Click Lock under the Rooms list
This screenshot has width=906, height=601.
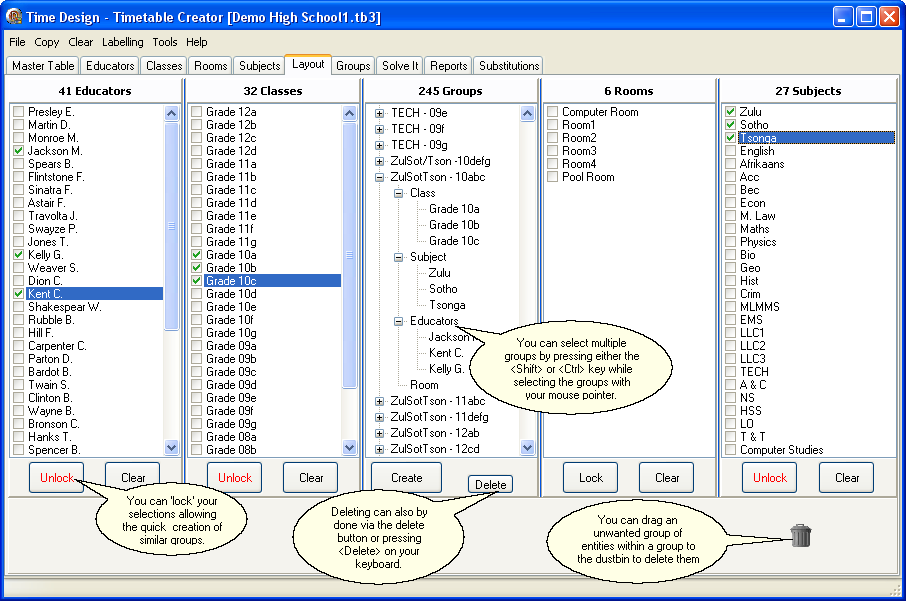(591, 478)
